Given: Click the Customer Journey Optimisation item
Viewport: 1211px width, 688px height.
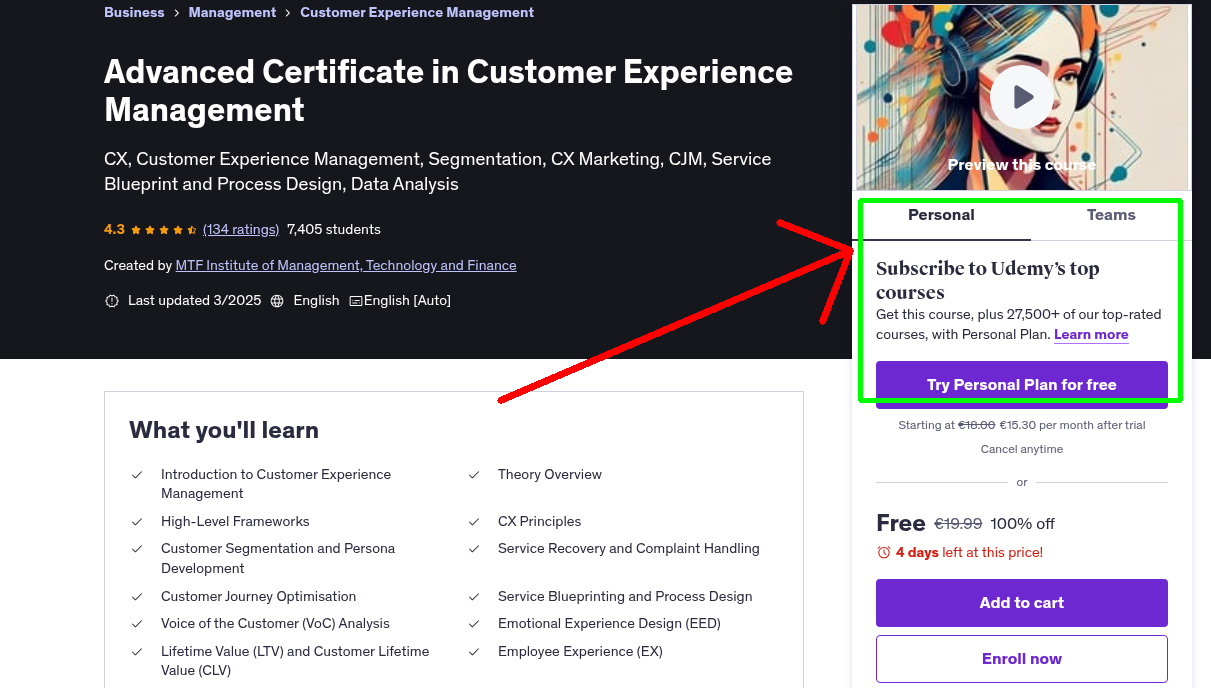Looking at the screenshot, I should tap(258, 596).
